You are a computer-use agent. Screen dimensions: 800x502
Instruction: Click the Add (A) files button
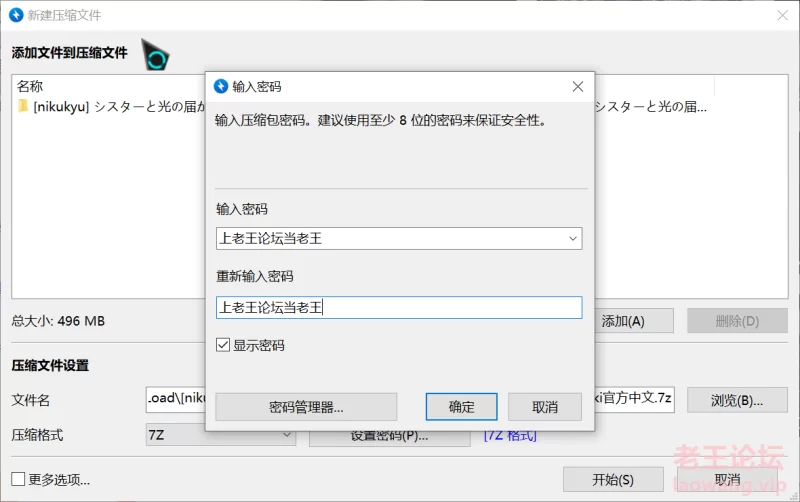point(634,321)
